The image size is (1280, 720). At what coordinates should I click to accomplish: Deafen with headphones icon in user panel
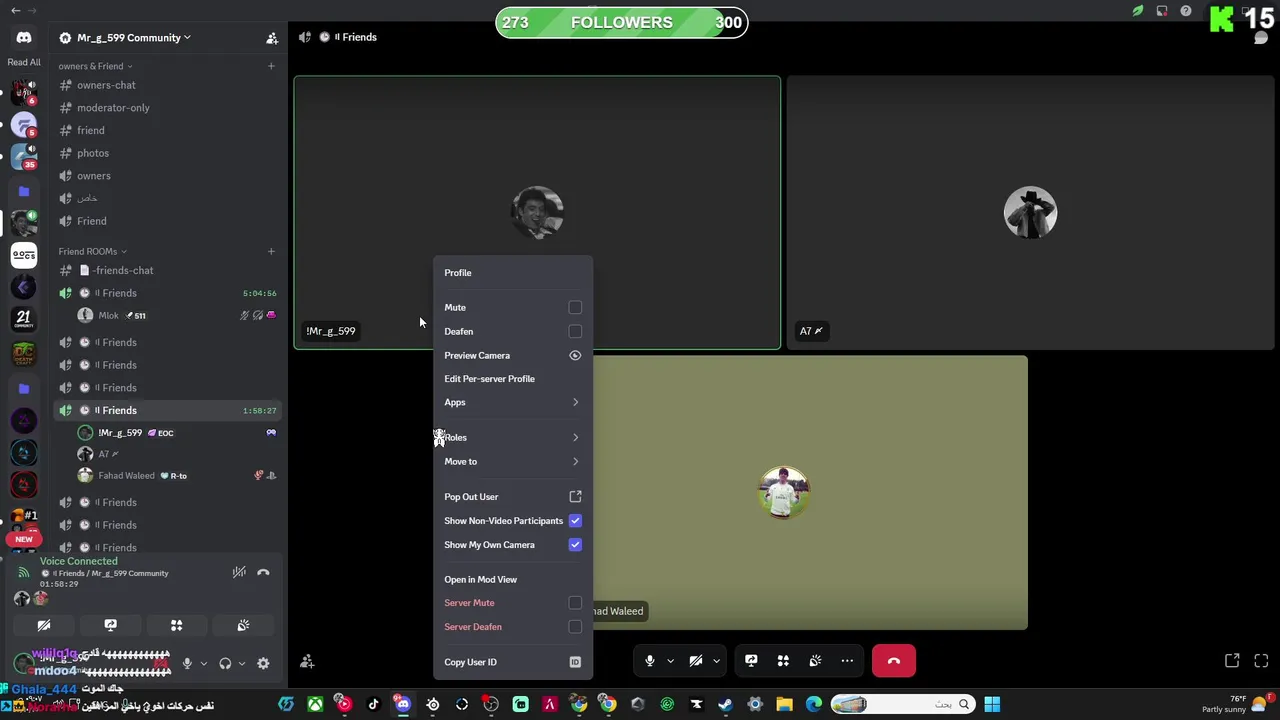pyautogui.click(x=225, y=663)
